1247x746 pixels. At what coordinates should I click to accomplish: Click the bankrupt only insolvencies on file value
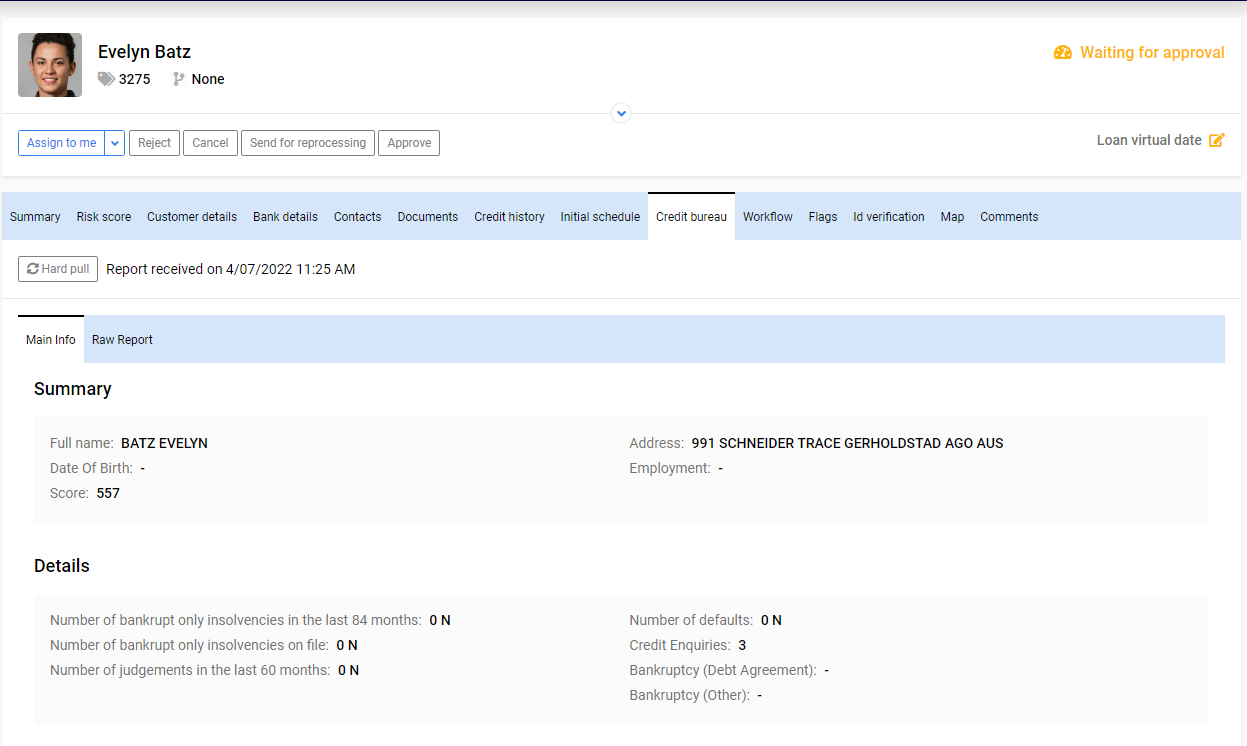(x=347, y=645)
